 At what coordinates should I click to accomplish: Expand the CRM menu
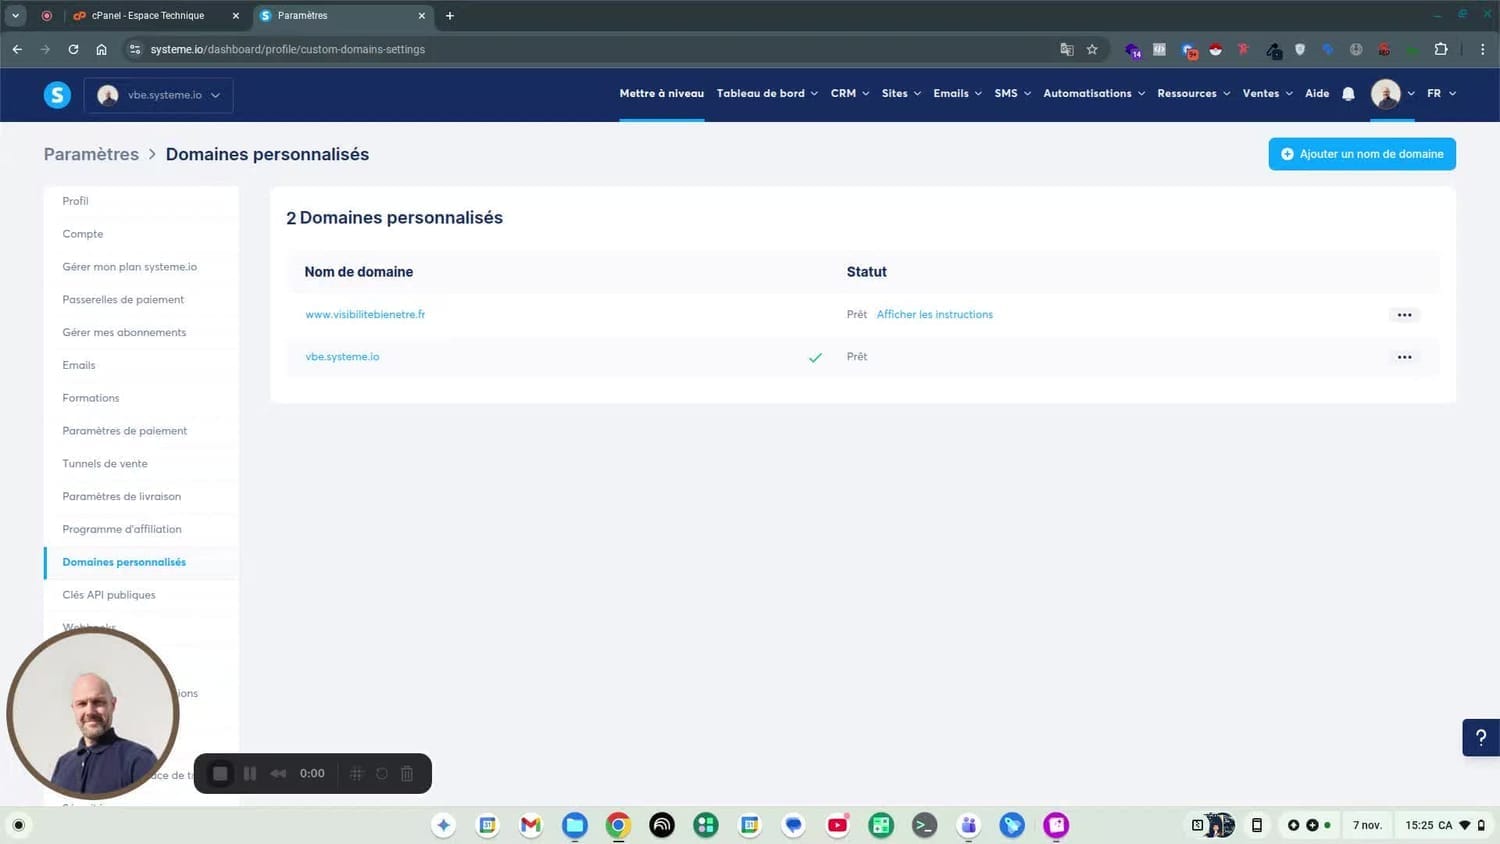(849, 94)
